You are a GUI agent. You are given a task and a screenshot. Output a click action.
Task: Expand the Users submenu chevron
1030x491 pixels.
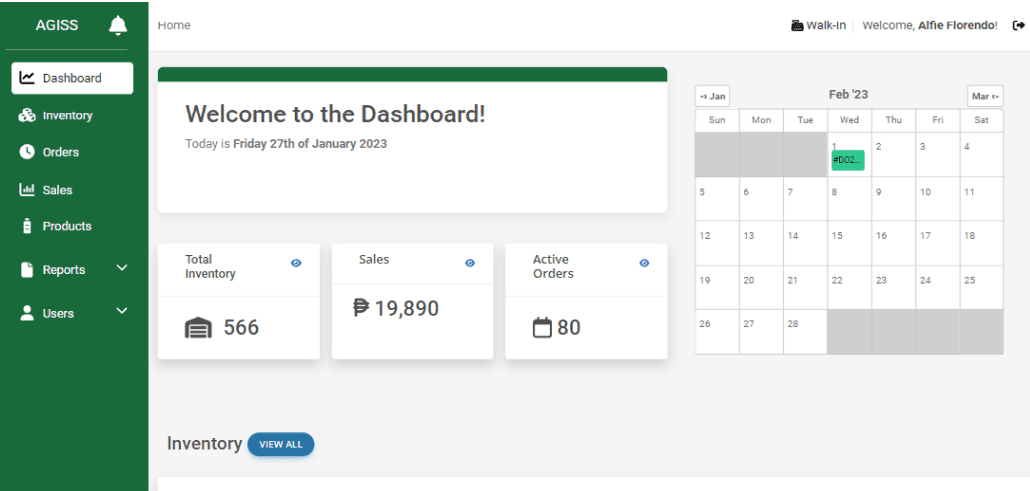pos(122,312)
